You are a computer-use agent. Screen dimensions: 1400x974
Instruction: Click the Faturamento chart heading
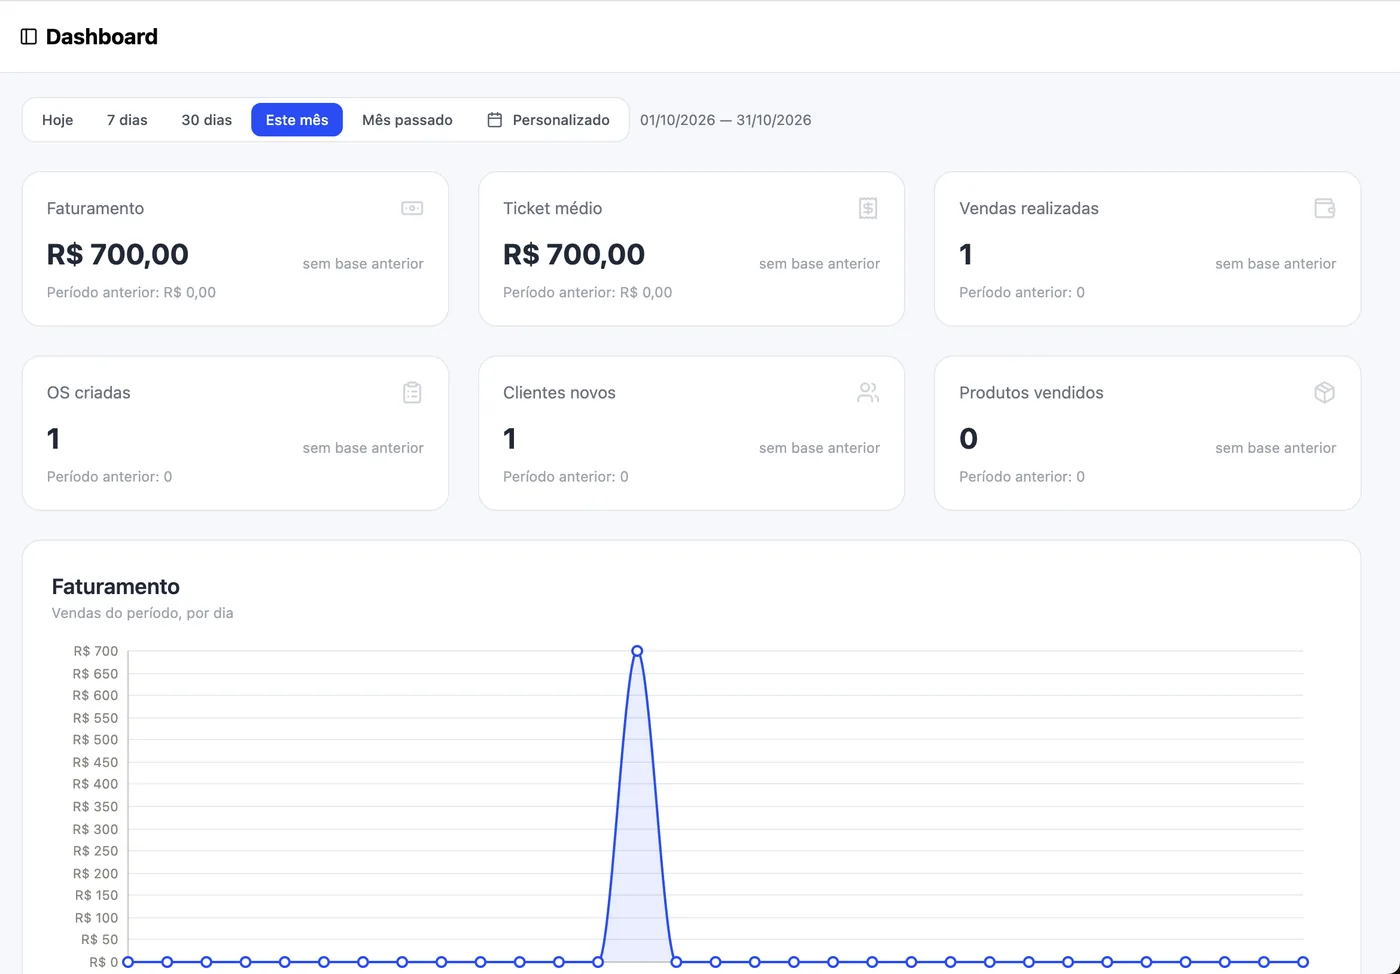tap(116, 587)
